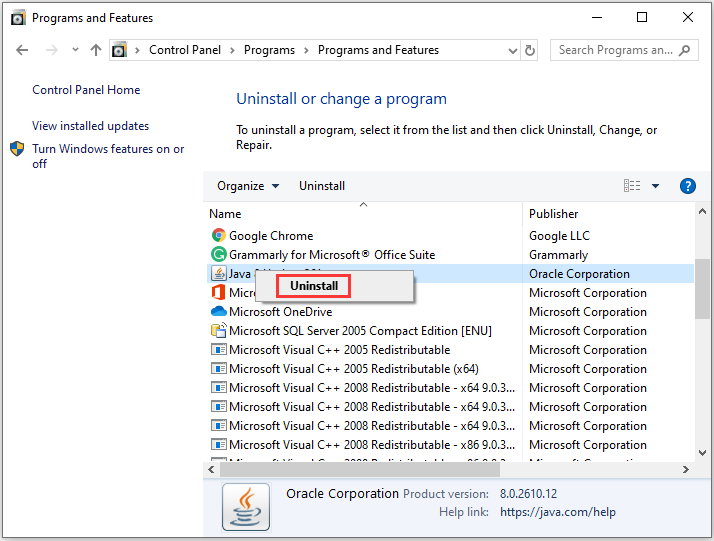This screenshot has width=714, height=541.
Task: Click the vertical scrollbar thumb
Action: click(x=702, y=289)
